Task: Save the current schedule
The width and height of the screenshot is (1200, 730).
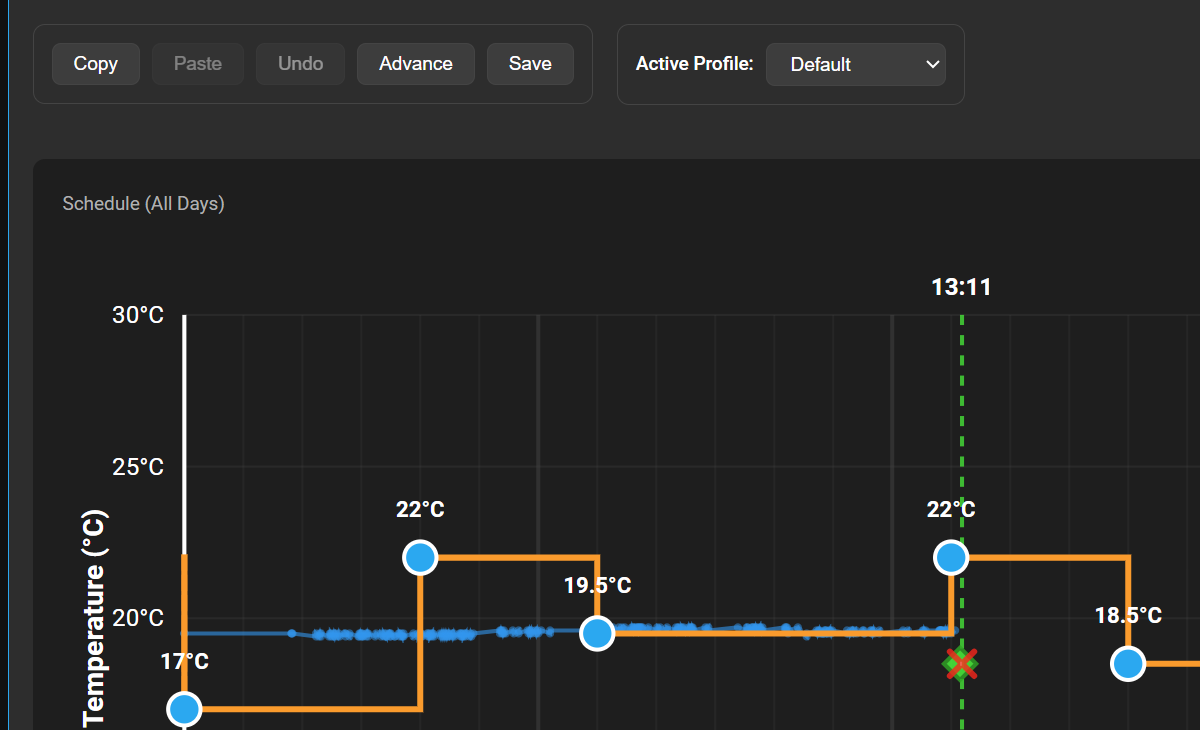Action: pos(530,64)
